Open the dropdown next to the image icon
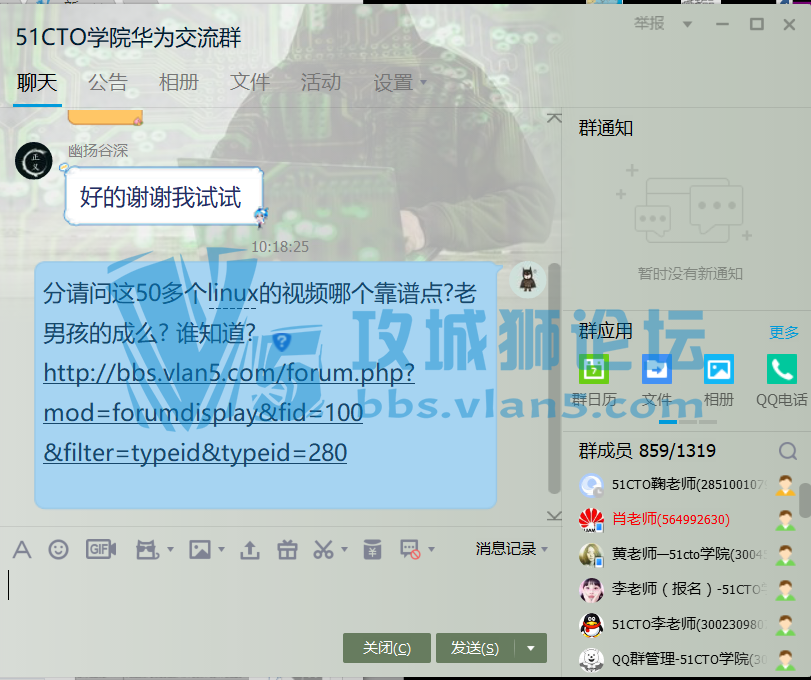The height and width of the screenshot is (680, 811). point(221,549)
